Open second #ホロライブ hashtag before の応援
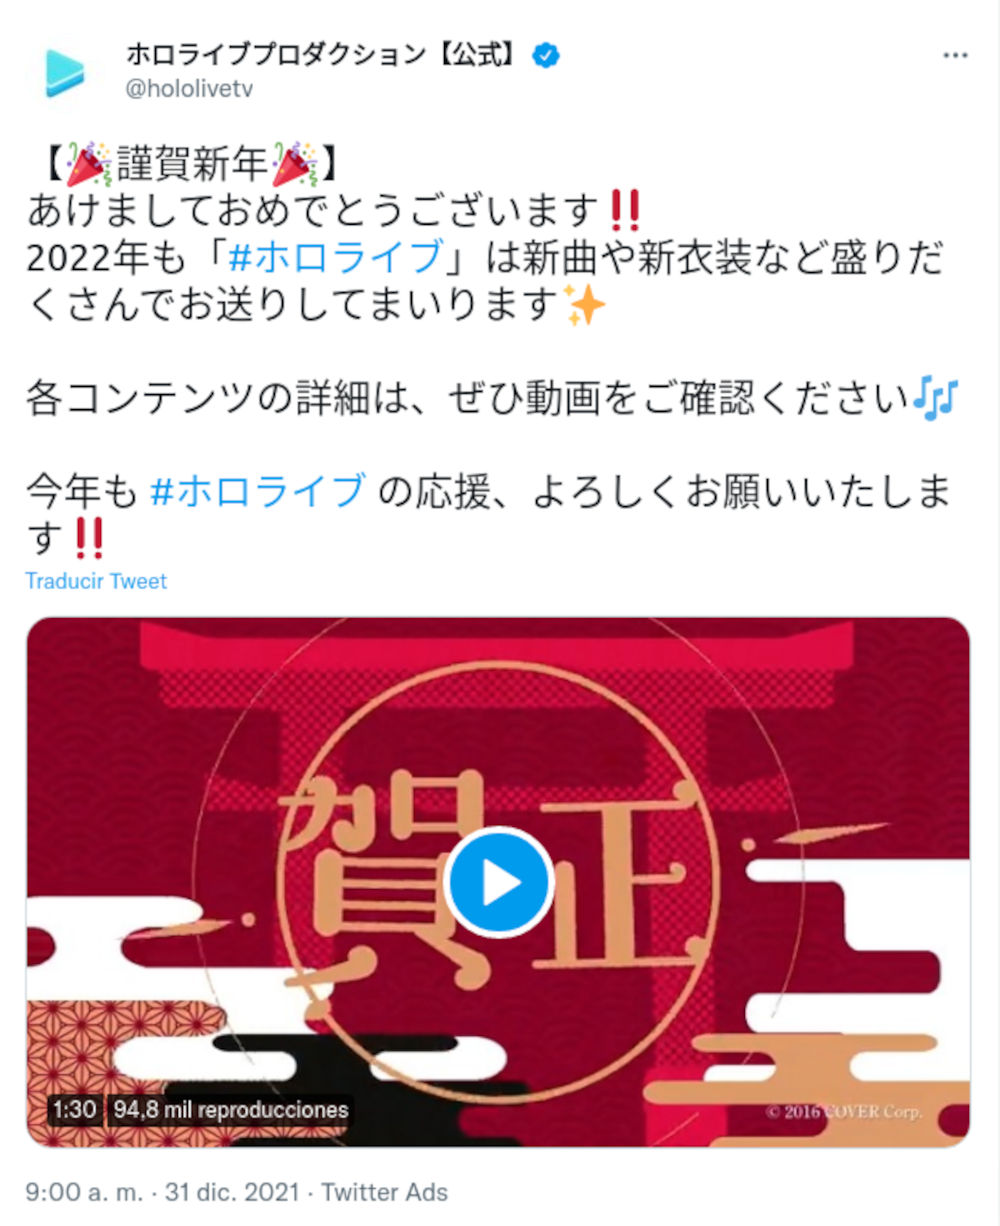 pyautogui.click(x=257, y=492)
